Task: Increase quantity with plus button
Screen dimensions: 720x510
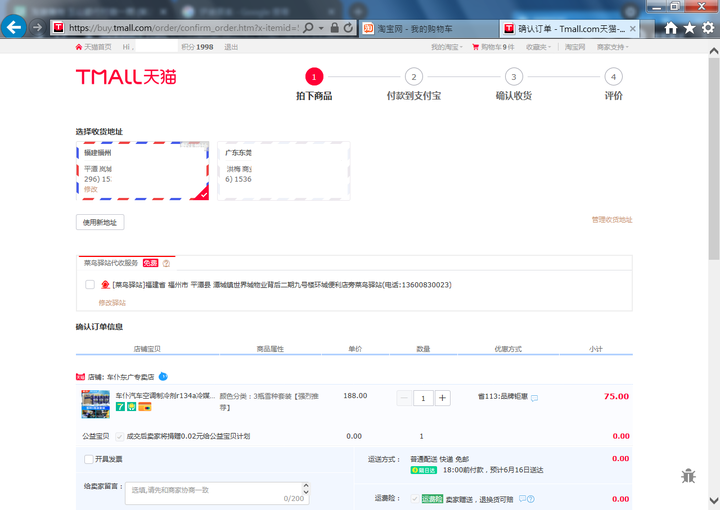Action: pyautogui.click(x=443, y=398)
